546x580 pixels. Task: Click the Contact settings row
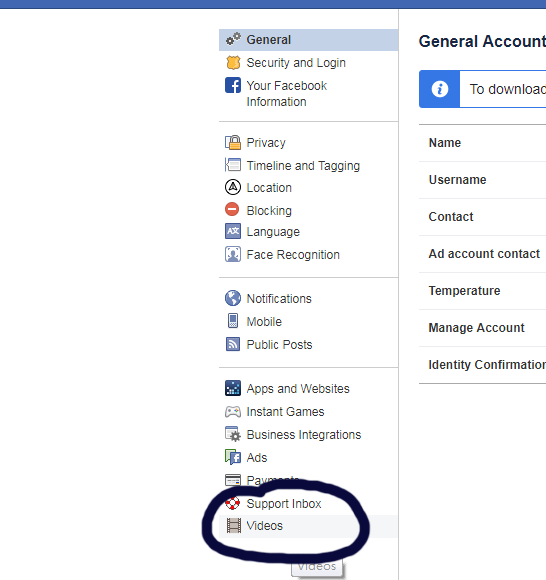click(x=482, y=217)
